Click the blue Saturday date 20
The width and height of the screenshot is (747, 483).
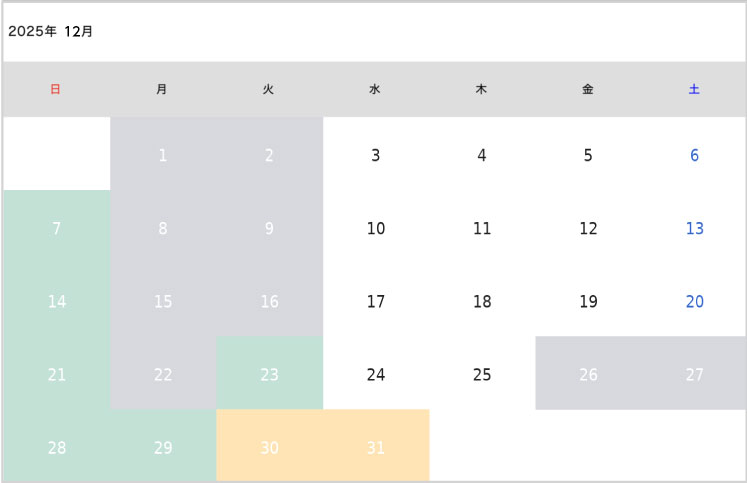tap(694, 301)
